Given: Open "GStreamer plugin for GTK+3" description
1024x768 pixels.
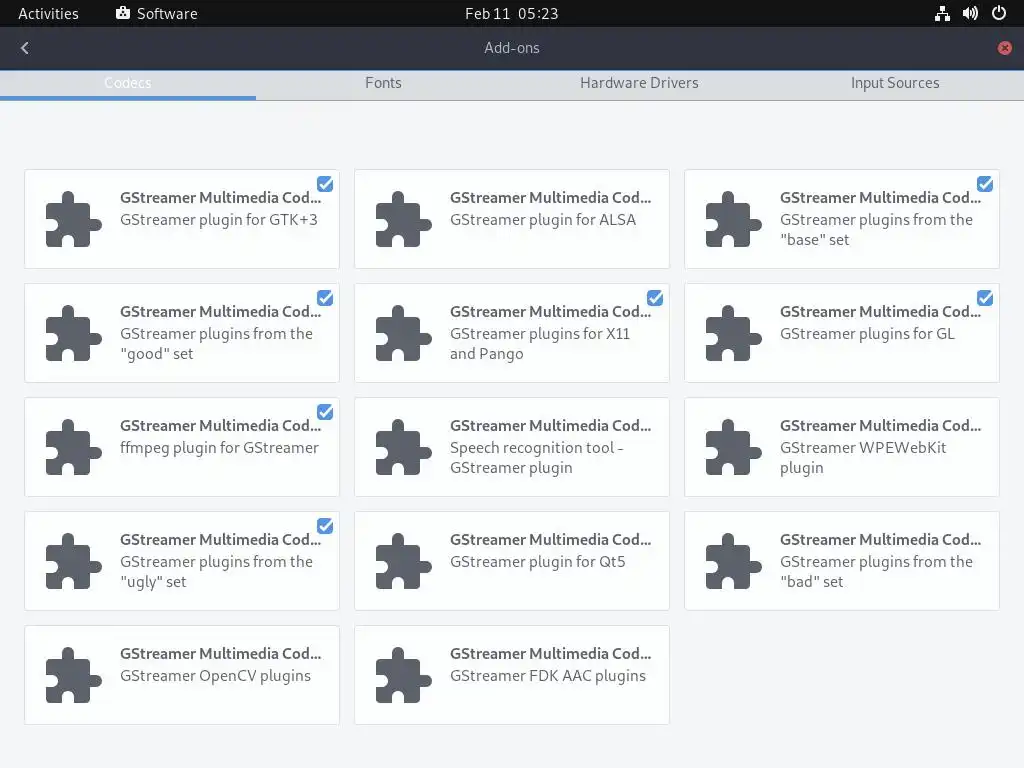Looking at the screenshot, I should pos(219,220).
